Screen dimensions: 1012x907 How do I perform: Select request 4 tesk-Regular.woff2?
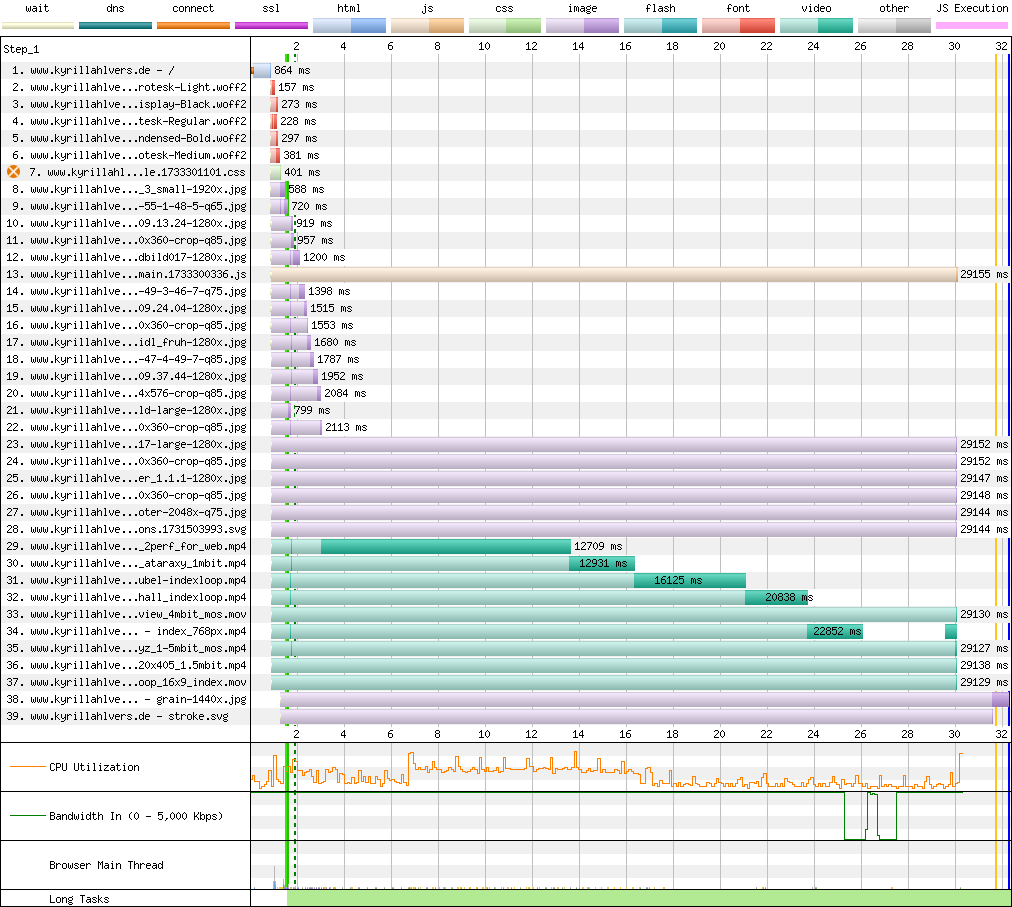129,121
